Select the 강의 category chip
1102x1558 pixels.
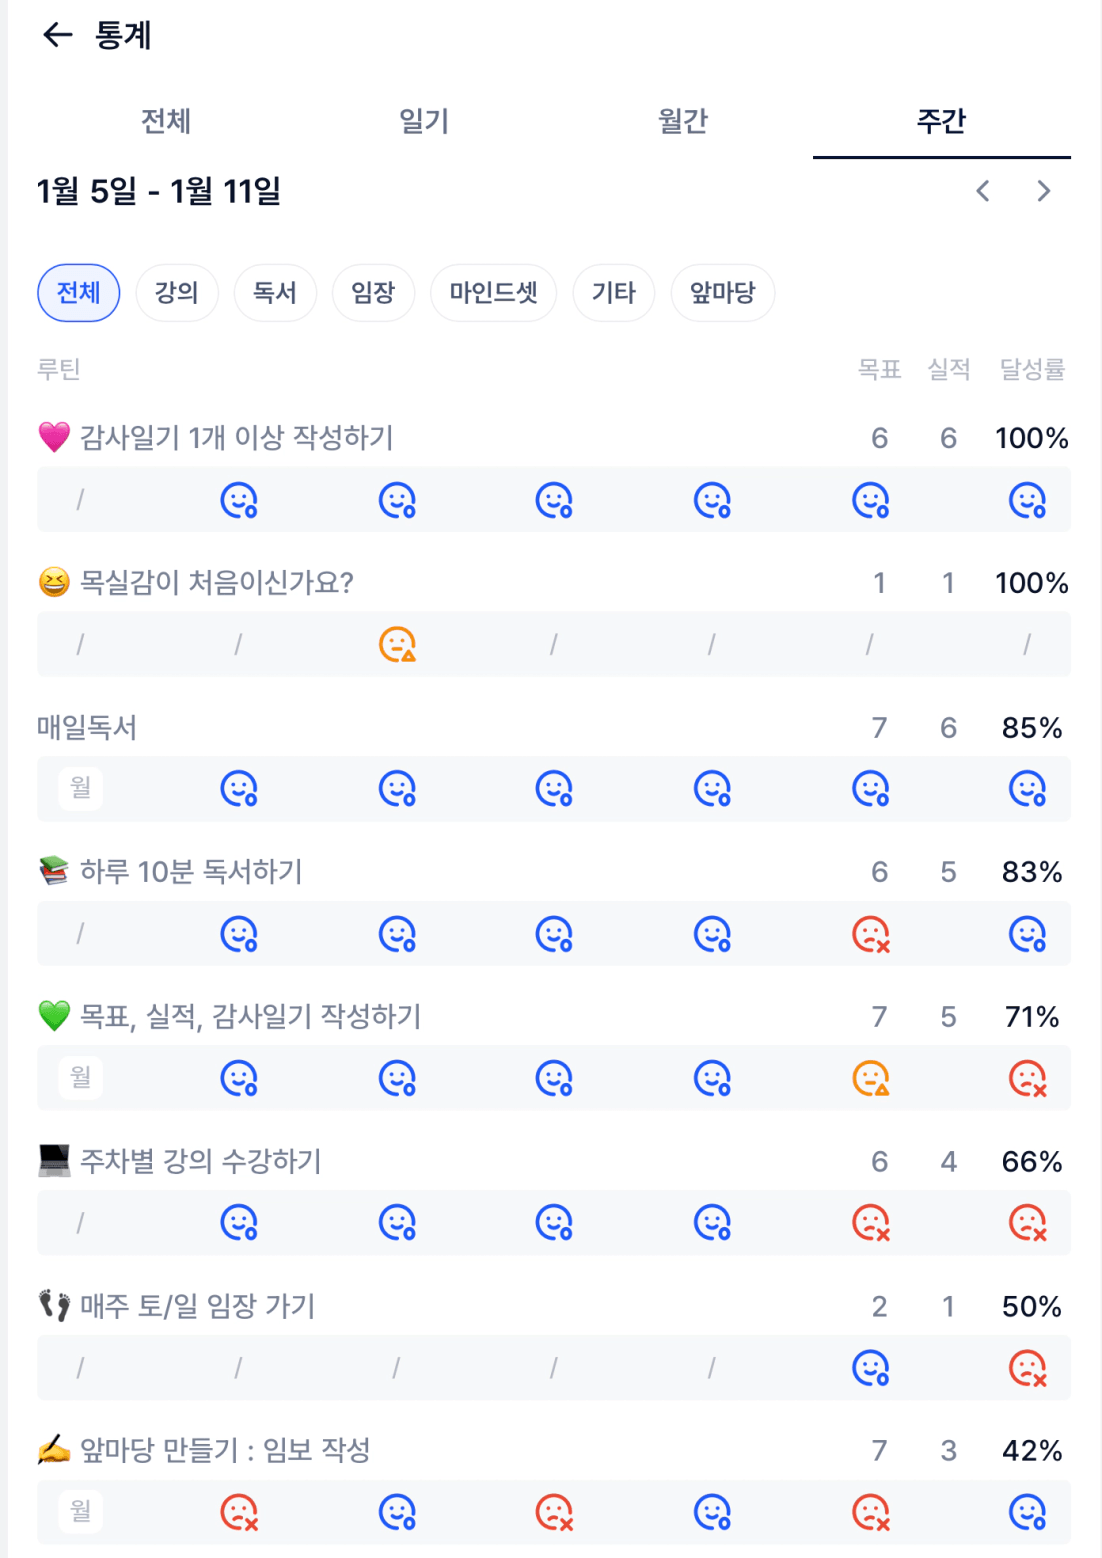click(177, 293)
